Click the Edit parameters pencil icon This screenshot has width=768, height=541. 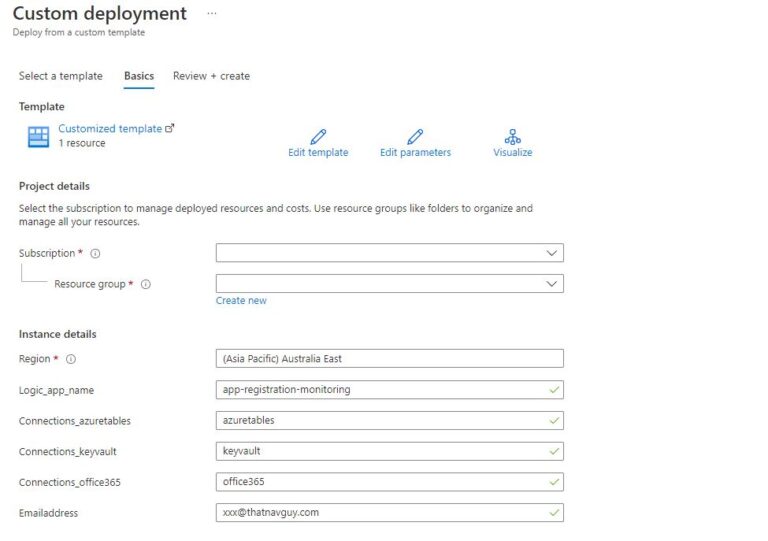[x=415, y=137]
